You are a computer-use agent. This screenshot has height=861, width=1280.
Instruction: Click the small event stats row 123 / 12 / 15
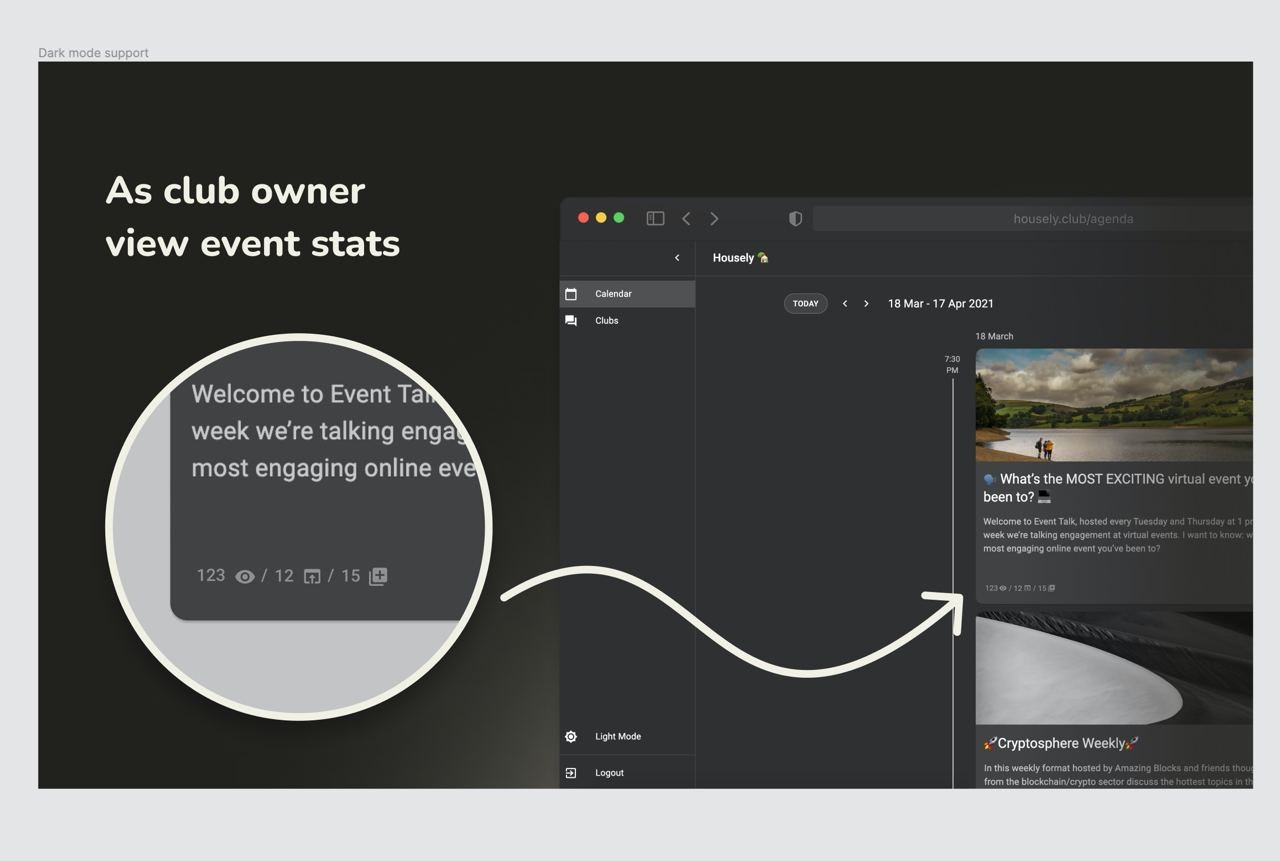coord(1020,588)
